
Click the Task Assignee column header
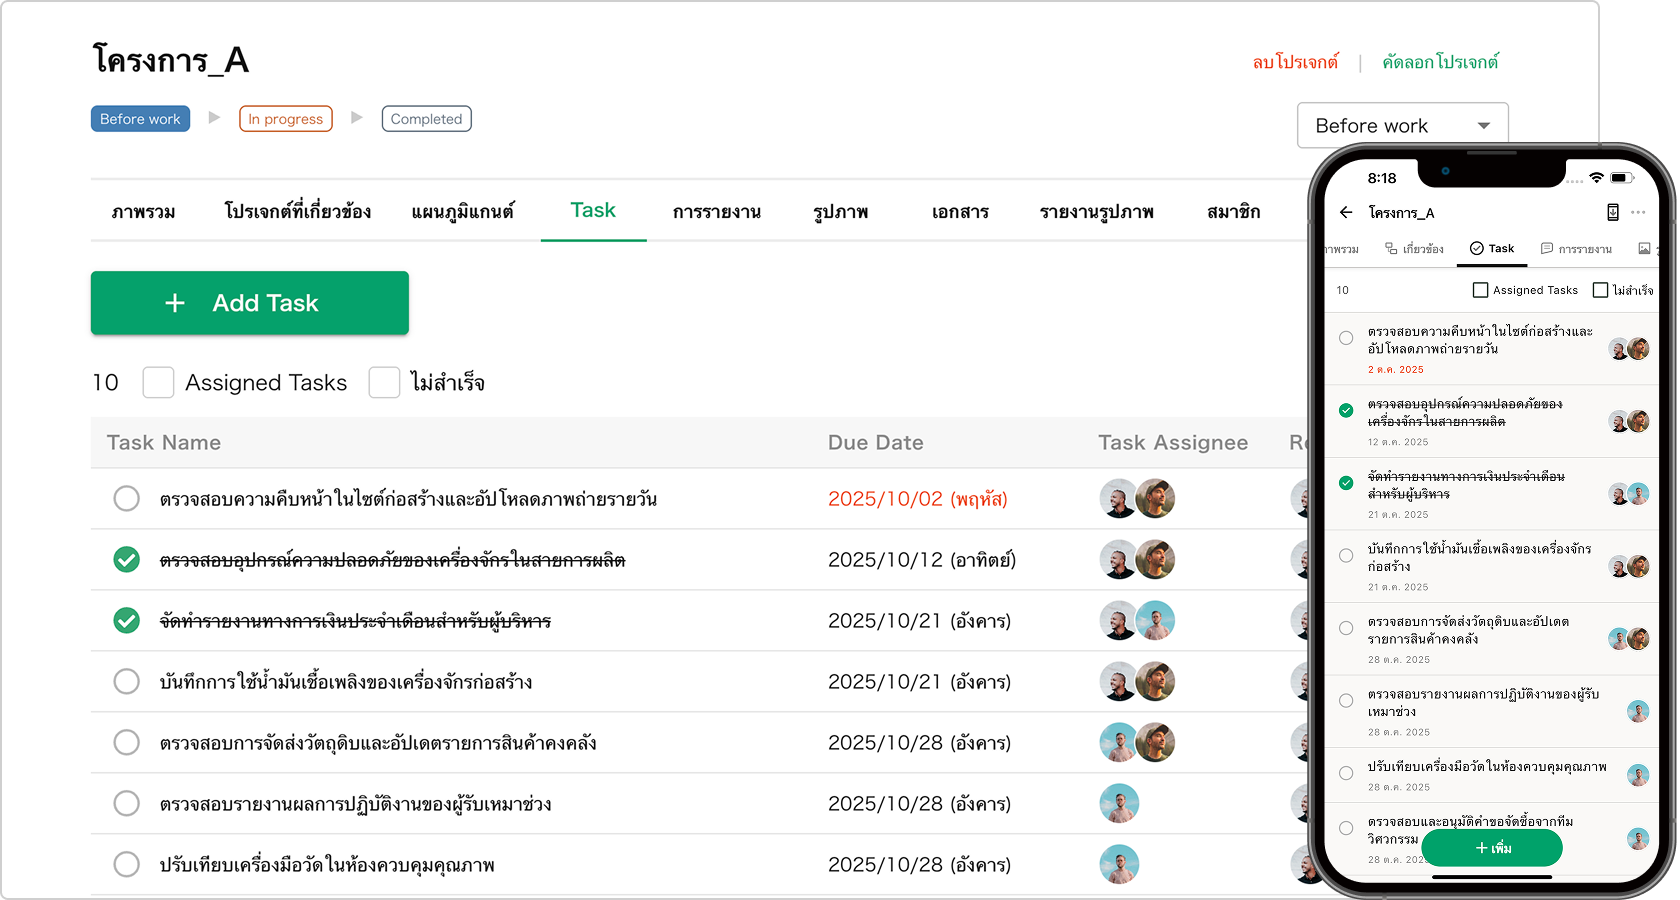pos(1172,443)
